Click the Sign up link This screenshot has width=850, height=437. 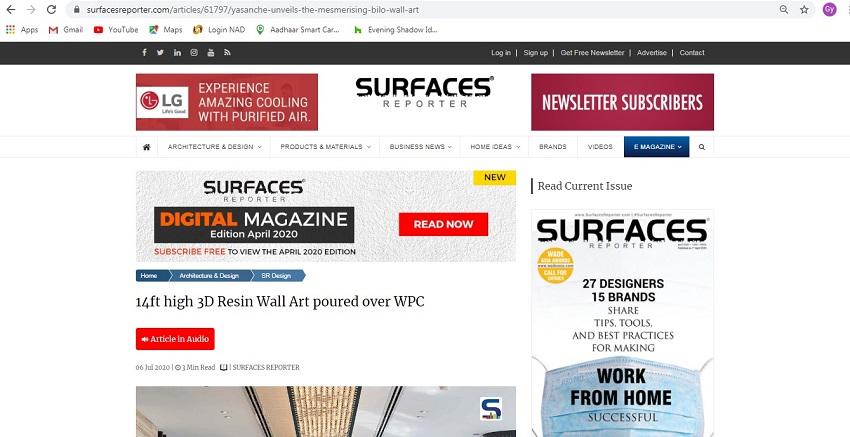tap(536, 53)
